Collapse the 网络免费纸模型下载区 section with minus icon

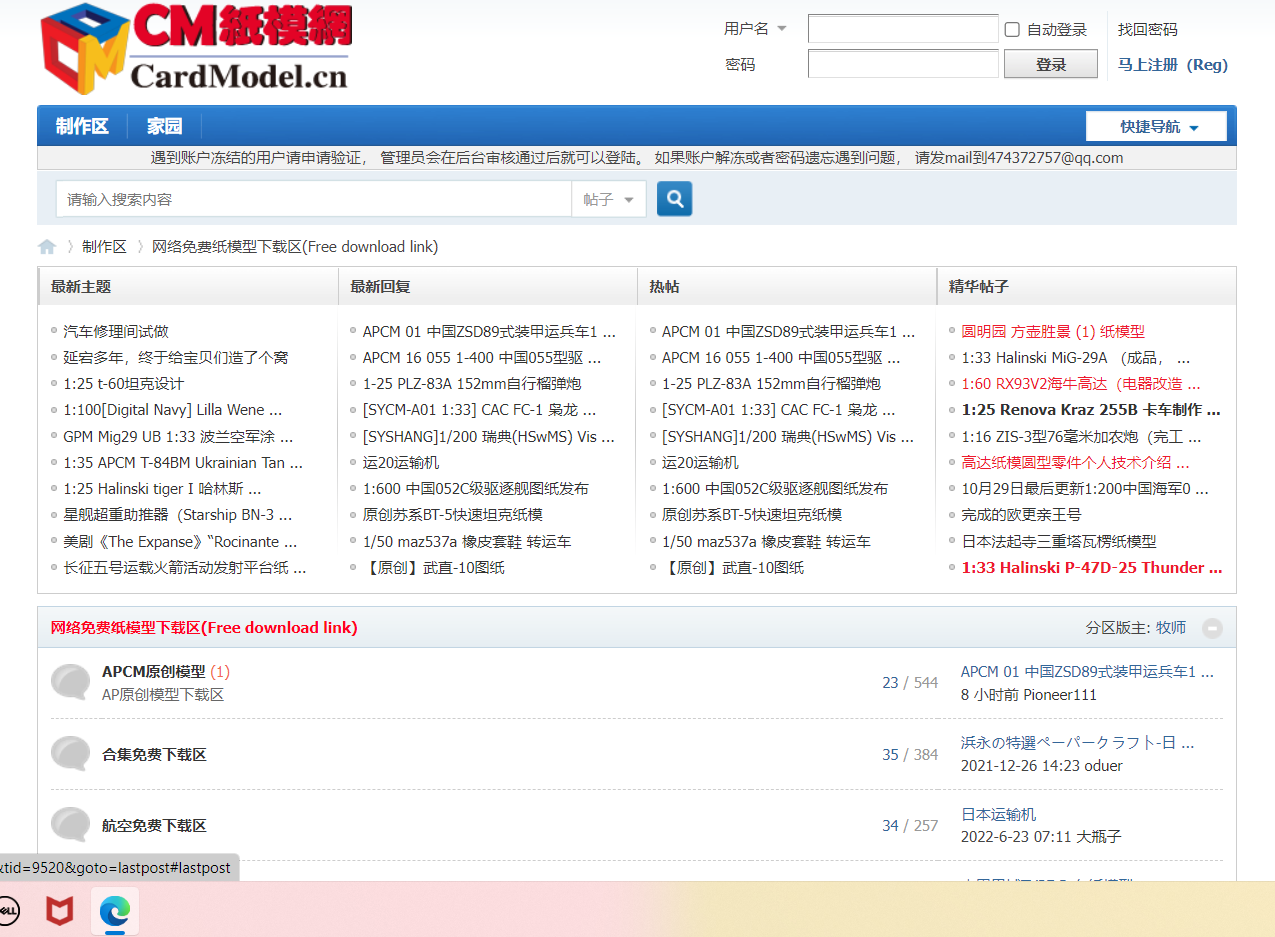point(1212,628)
